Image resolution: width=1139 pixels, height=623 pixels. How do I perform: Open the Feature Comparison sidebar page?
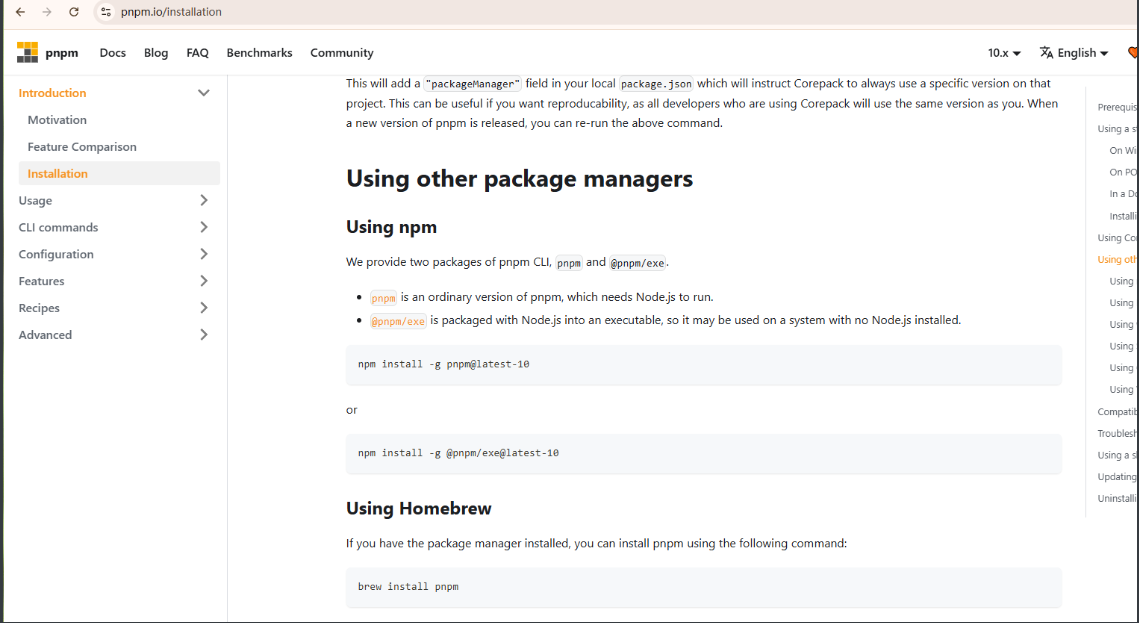pyautogui.click(x=82, y=147)
